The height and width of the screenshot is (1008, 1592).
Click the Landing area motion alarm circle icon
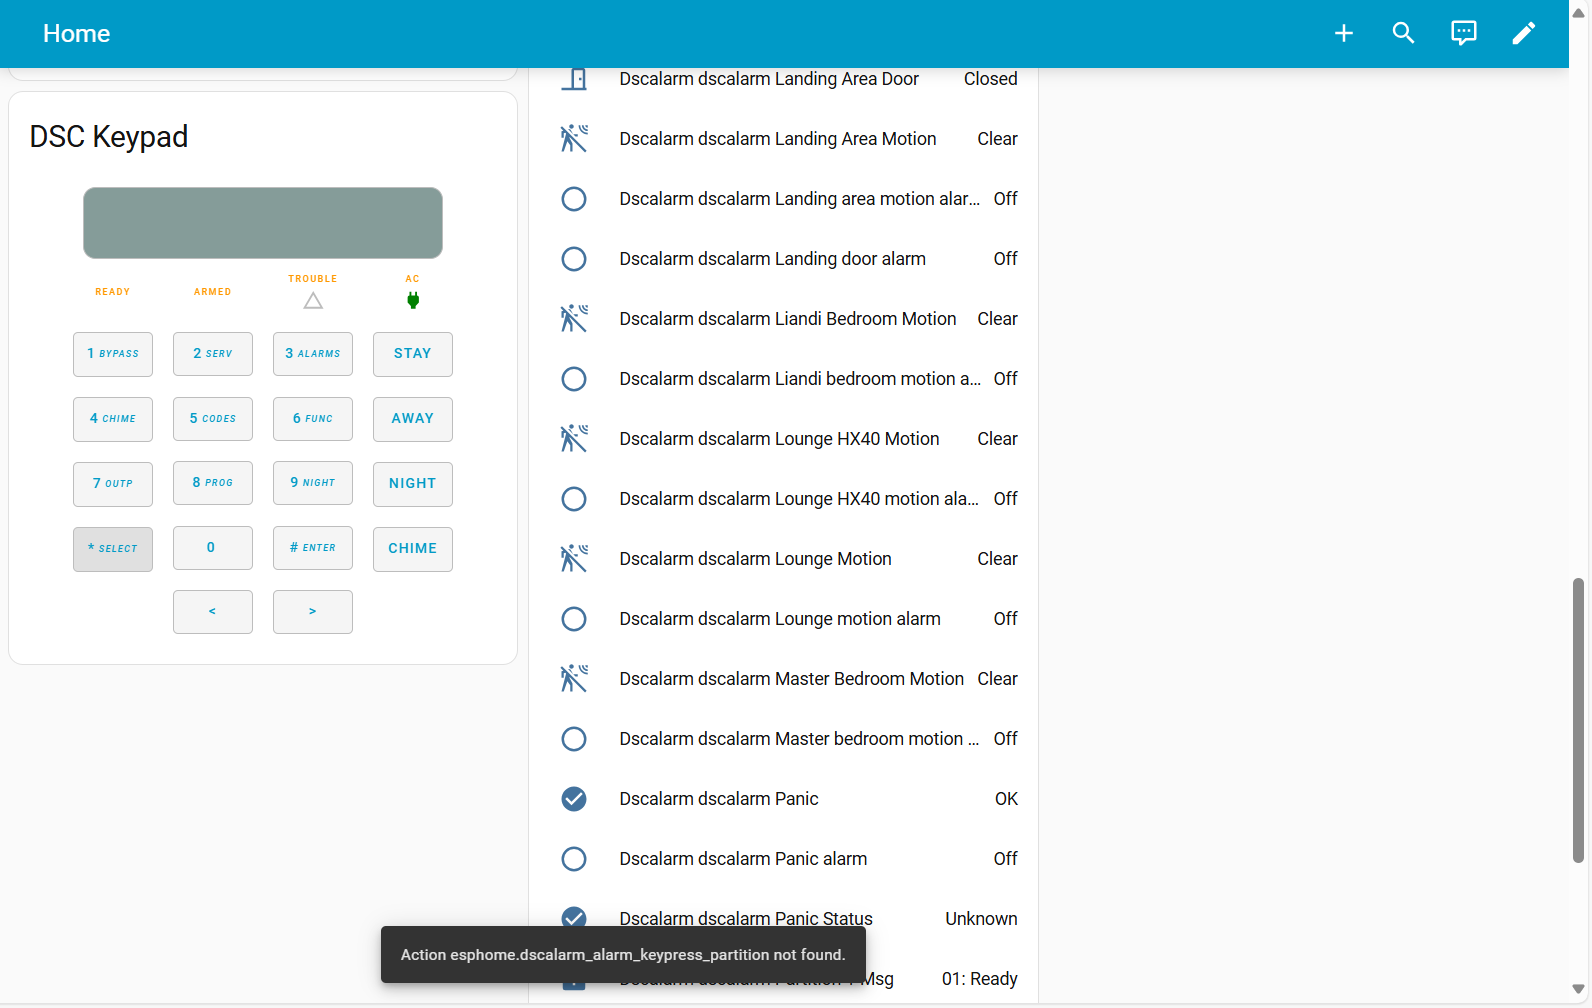coord(574,199)
